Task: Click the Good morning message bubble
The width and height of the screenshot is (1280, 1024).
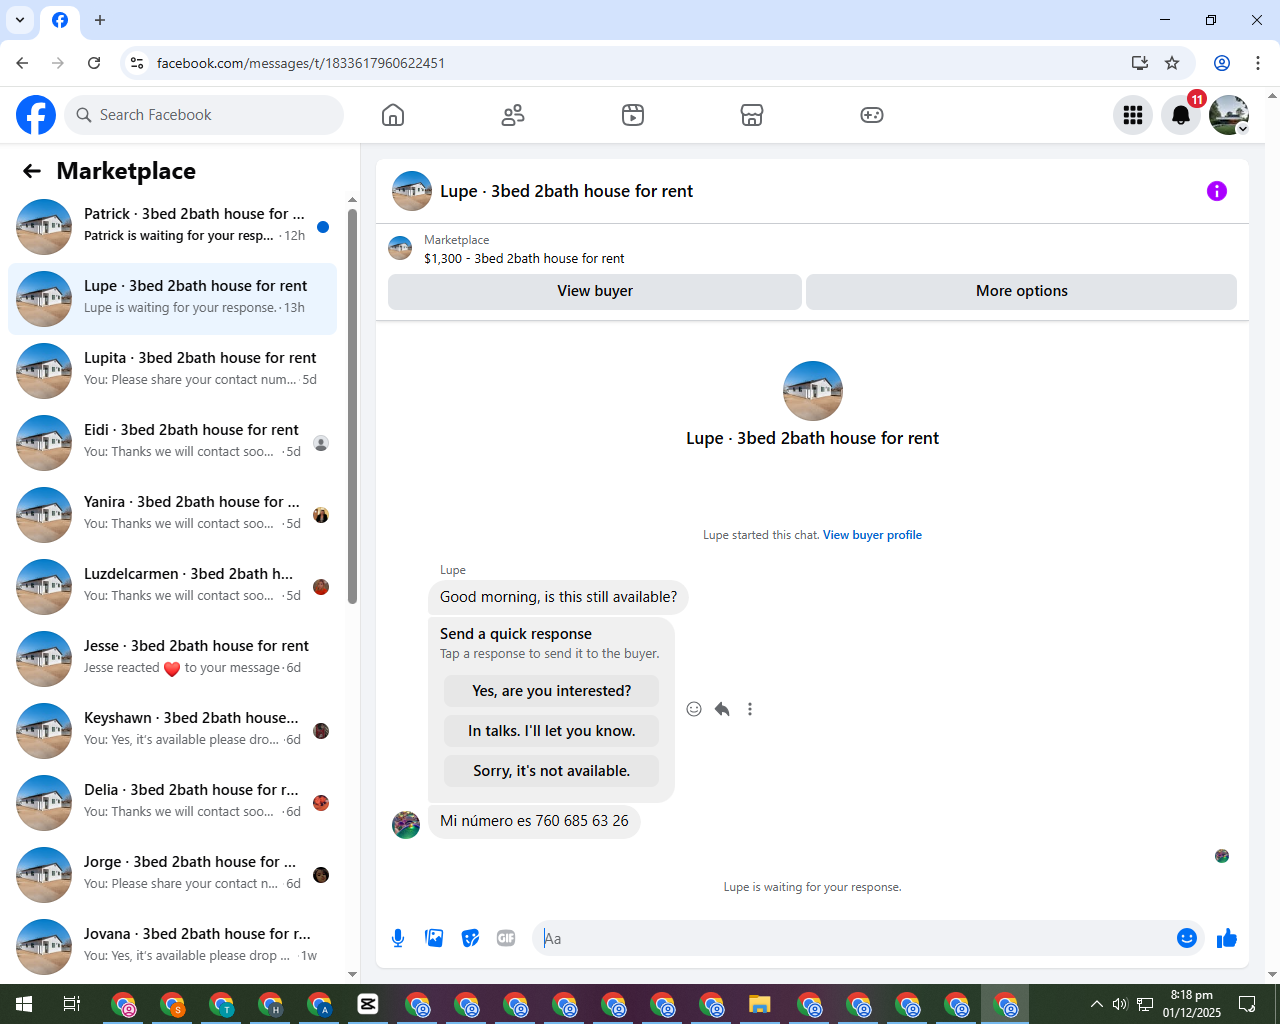Action: [x=558, y=597]
